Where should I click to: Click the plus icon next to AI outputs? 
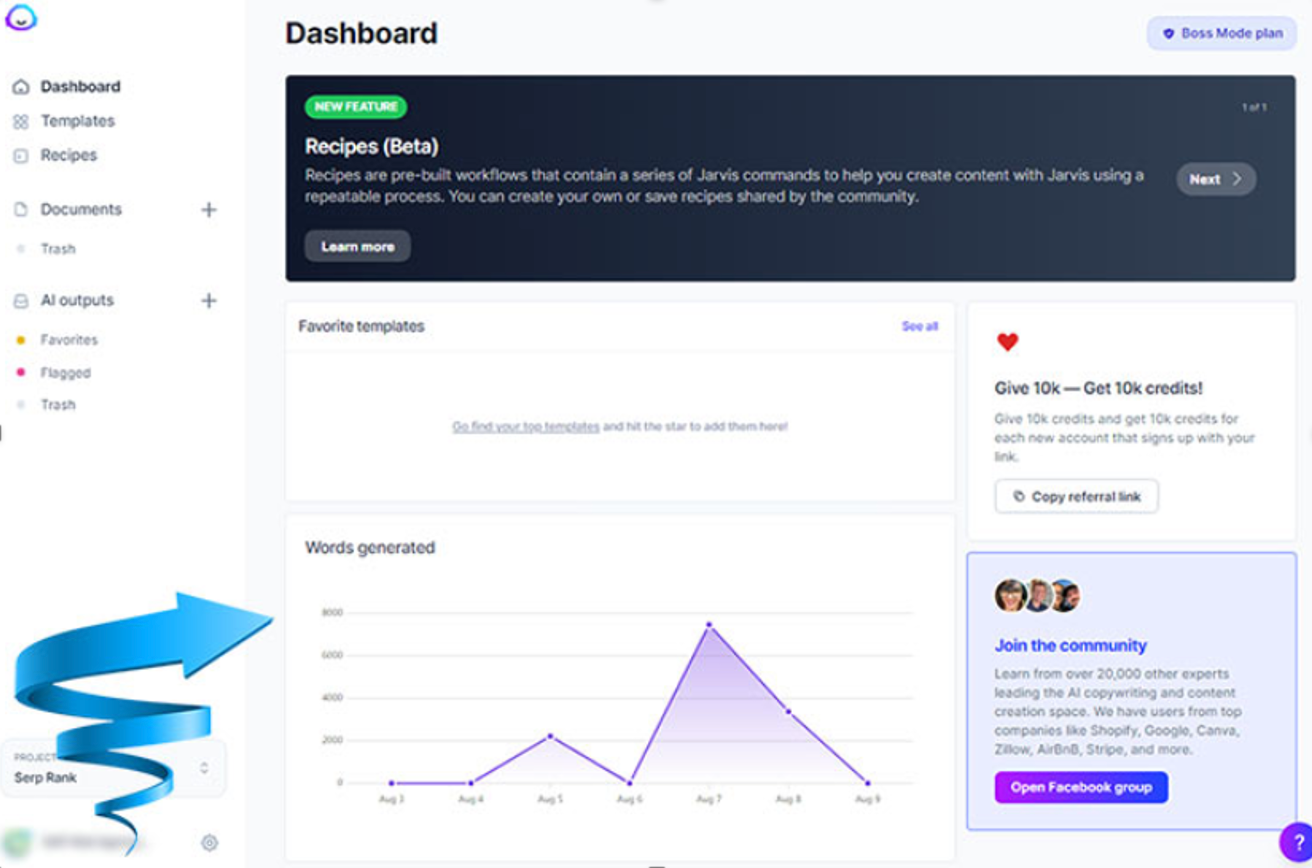(208, 300)
